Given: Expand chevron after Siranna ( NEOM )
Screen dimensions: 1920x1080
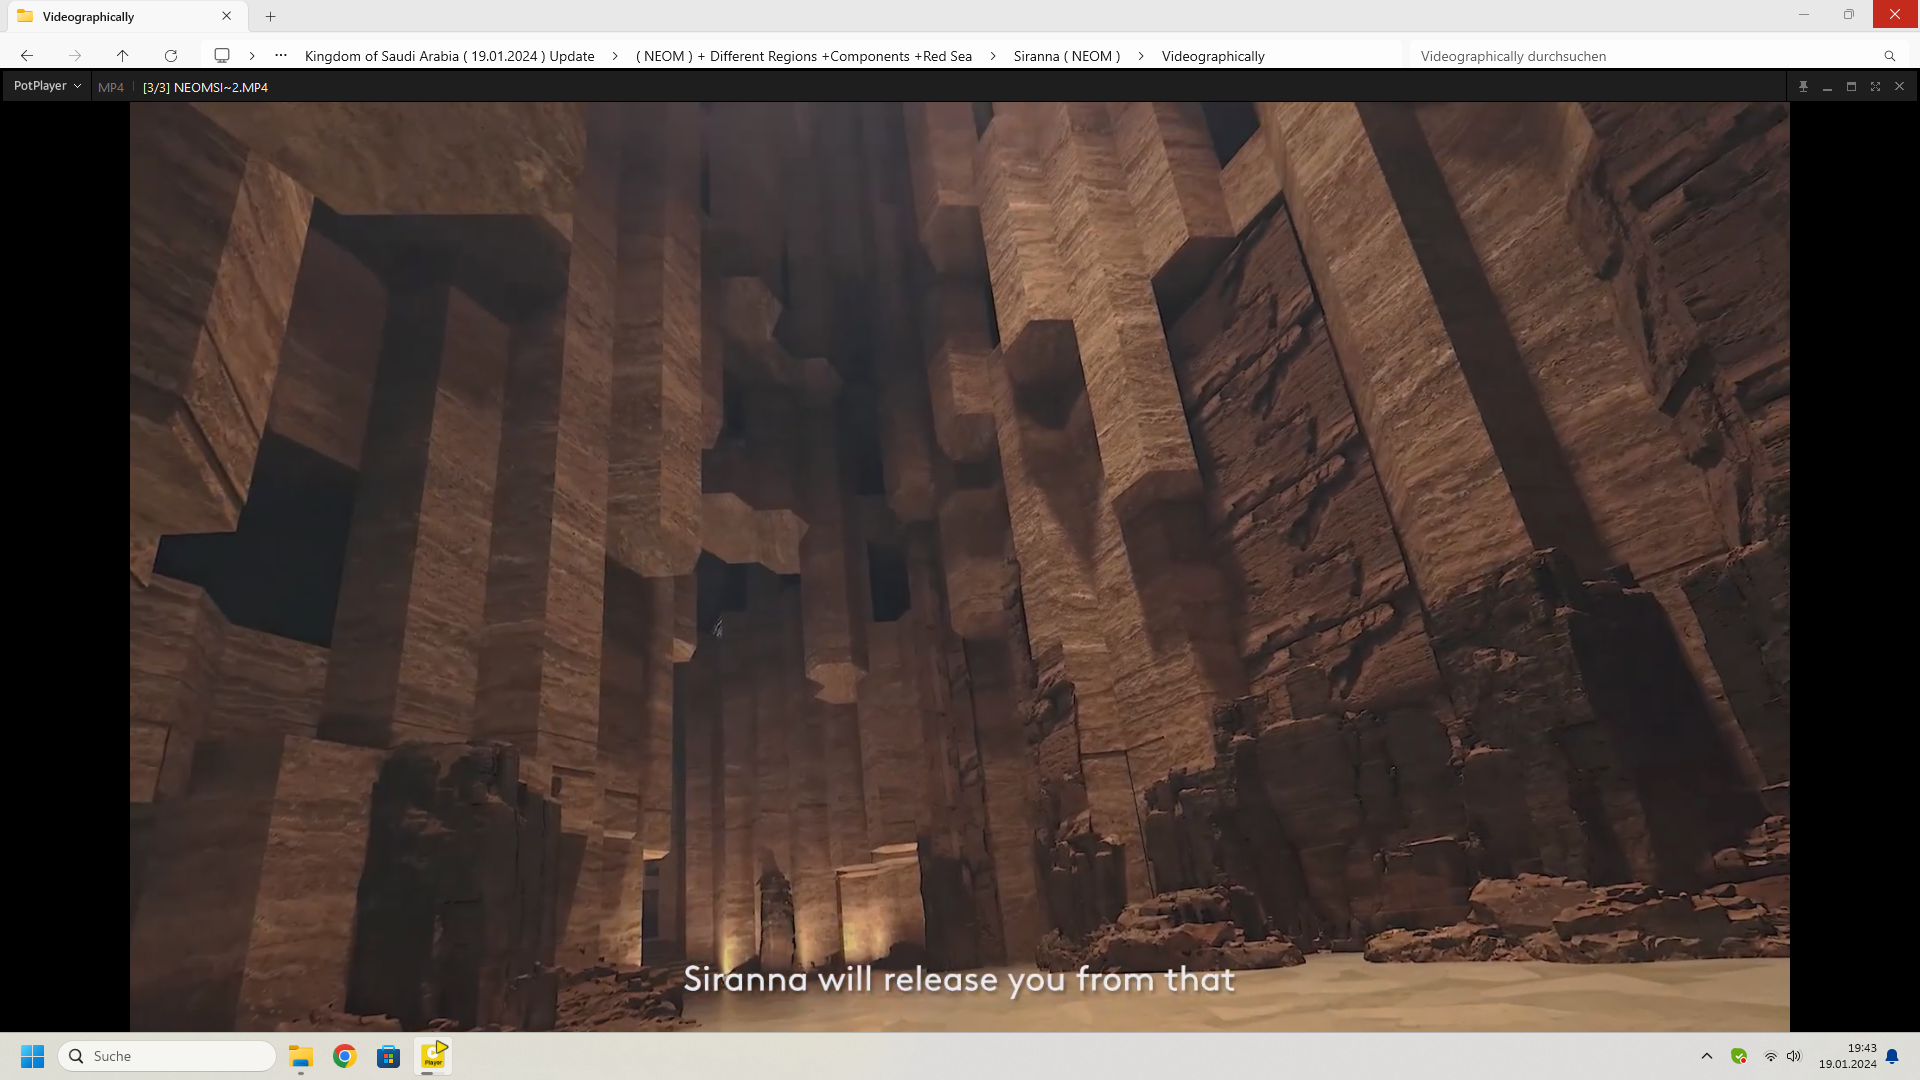Looking at the screenshot, I should tap(1141, 56).
